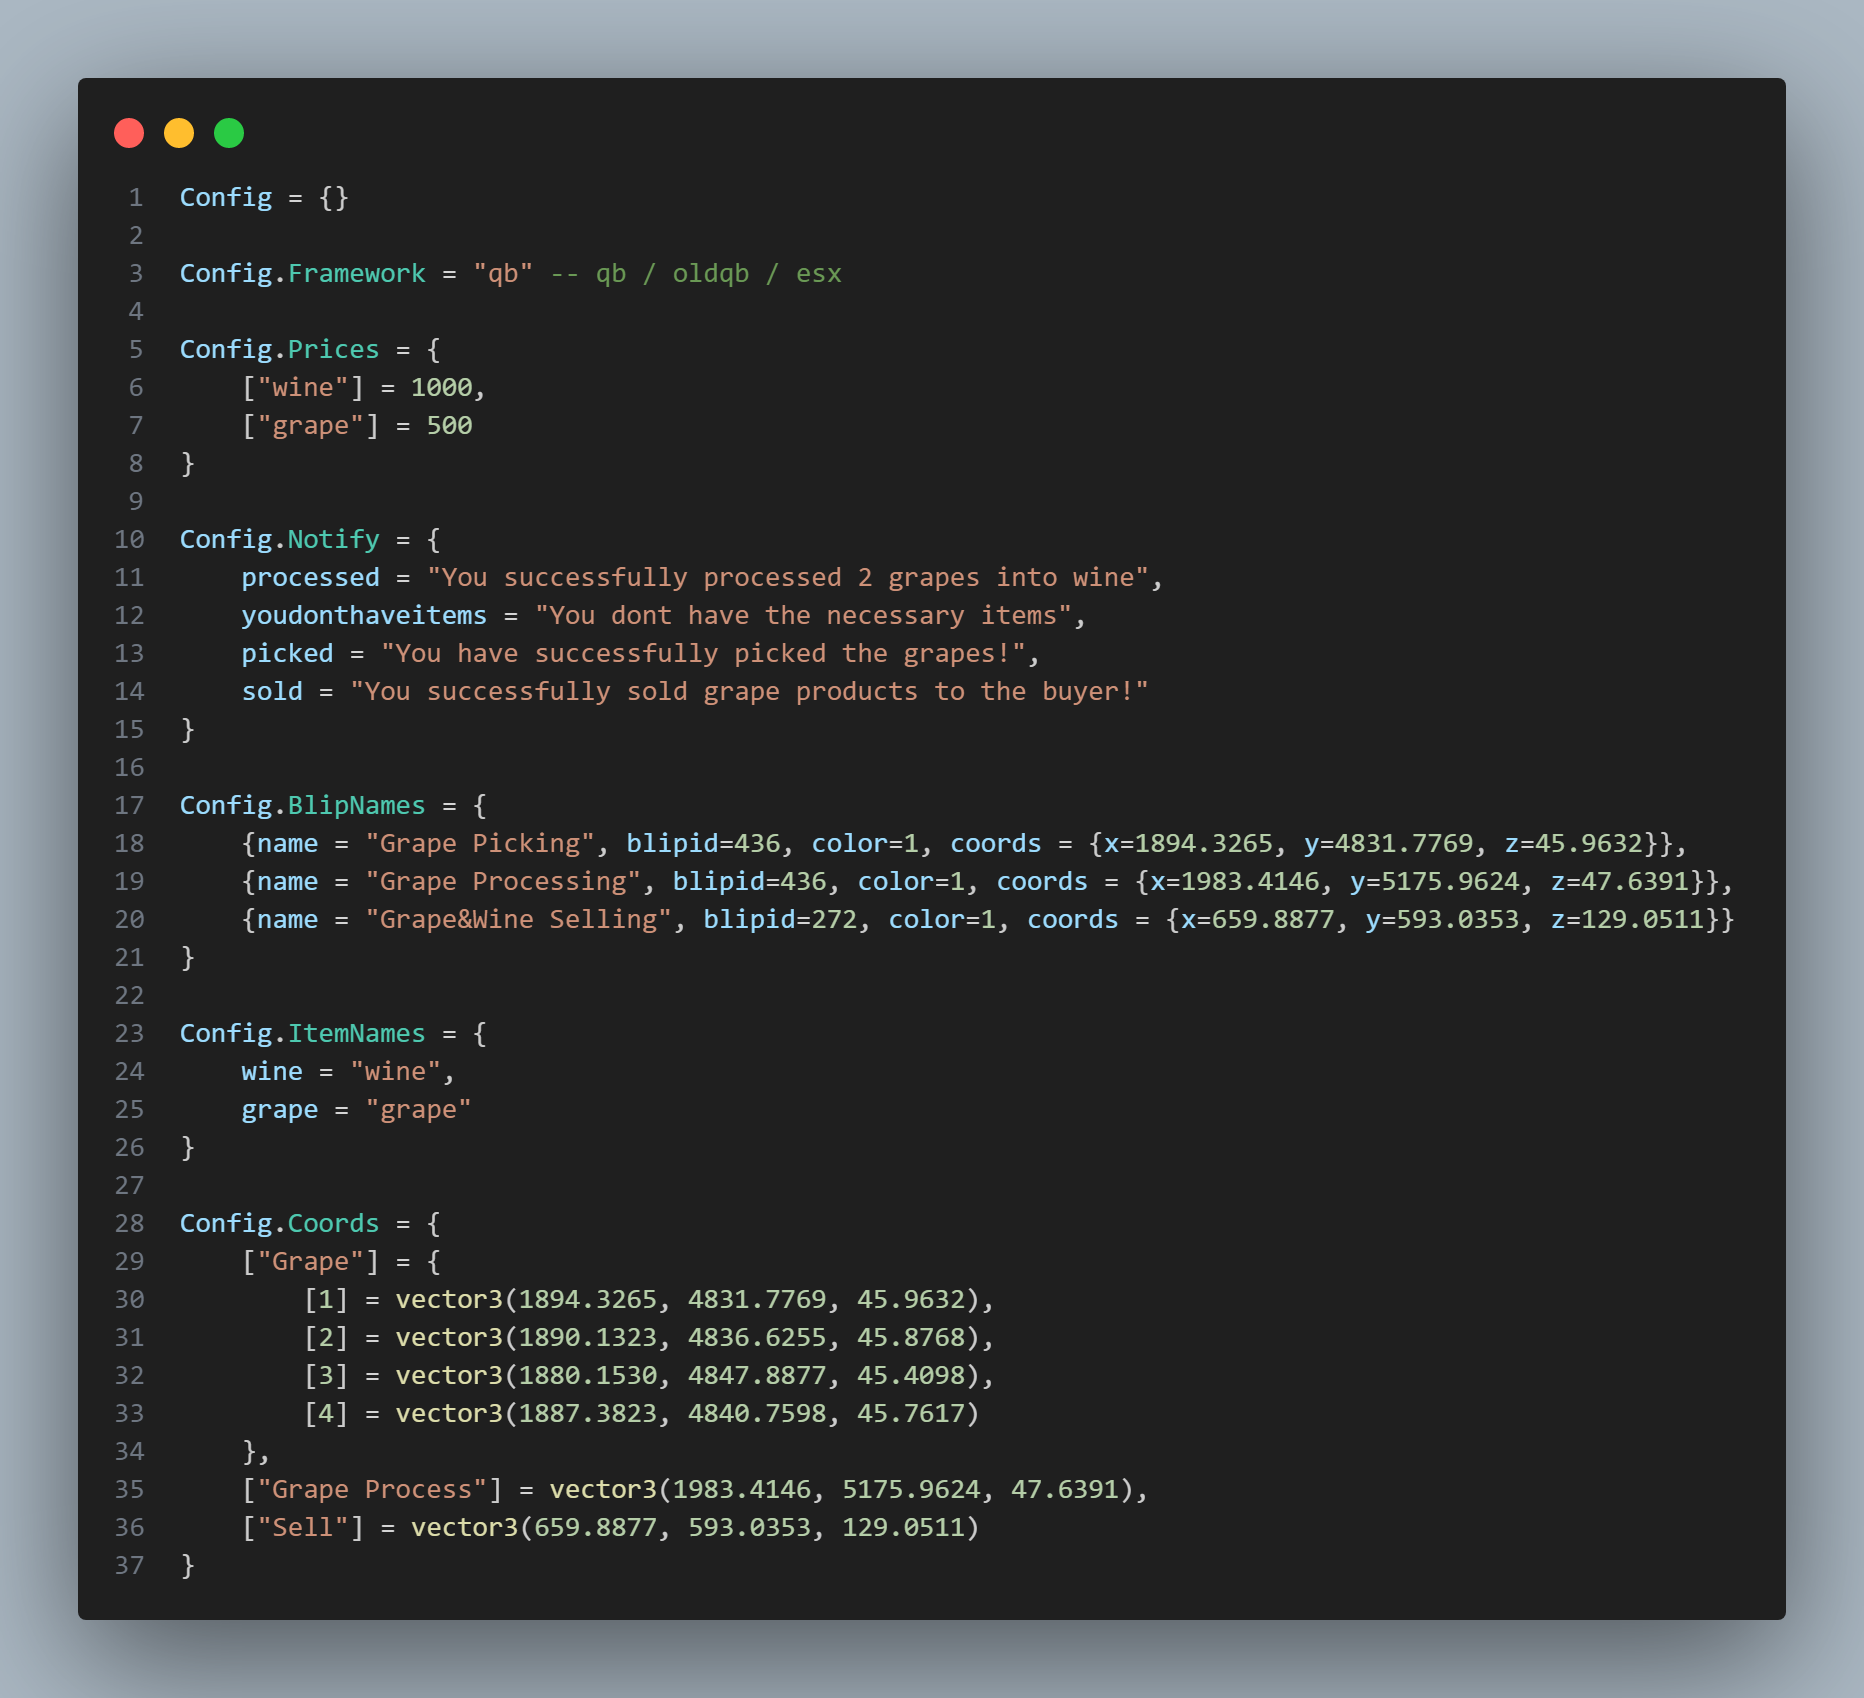
Task: Place cursor on grape price 500
Action: click(450, 426)
